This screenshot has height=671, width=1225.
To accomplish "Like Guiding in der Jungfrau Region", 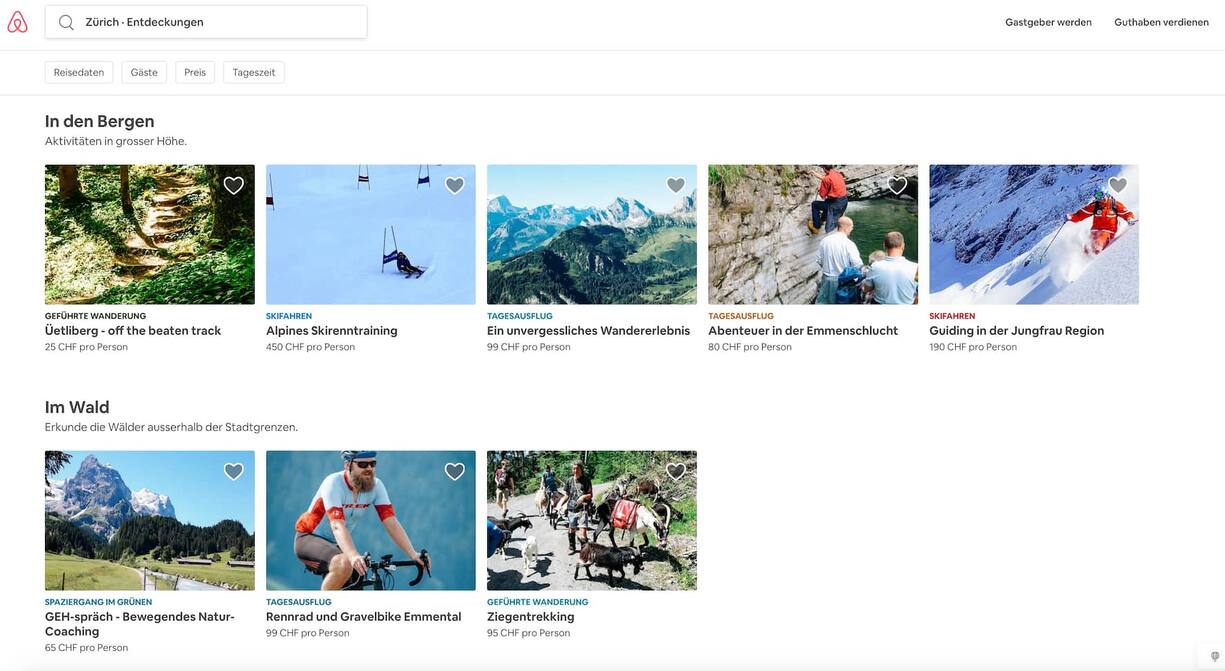I will pyautogui.click(x=1118, y=186).
